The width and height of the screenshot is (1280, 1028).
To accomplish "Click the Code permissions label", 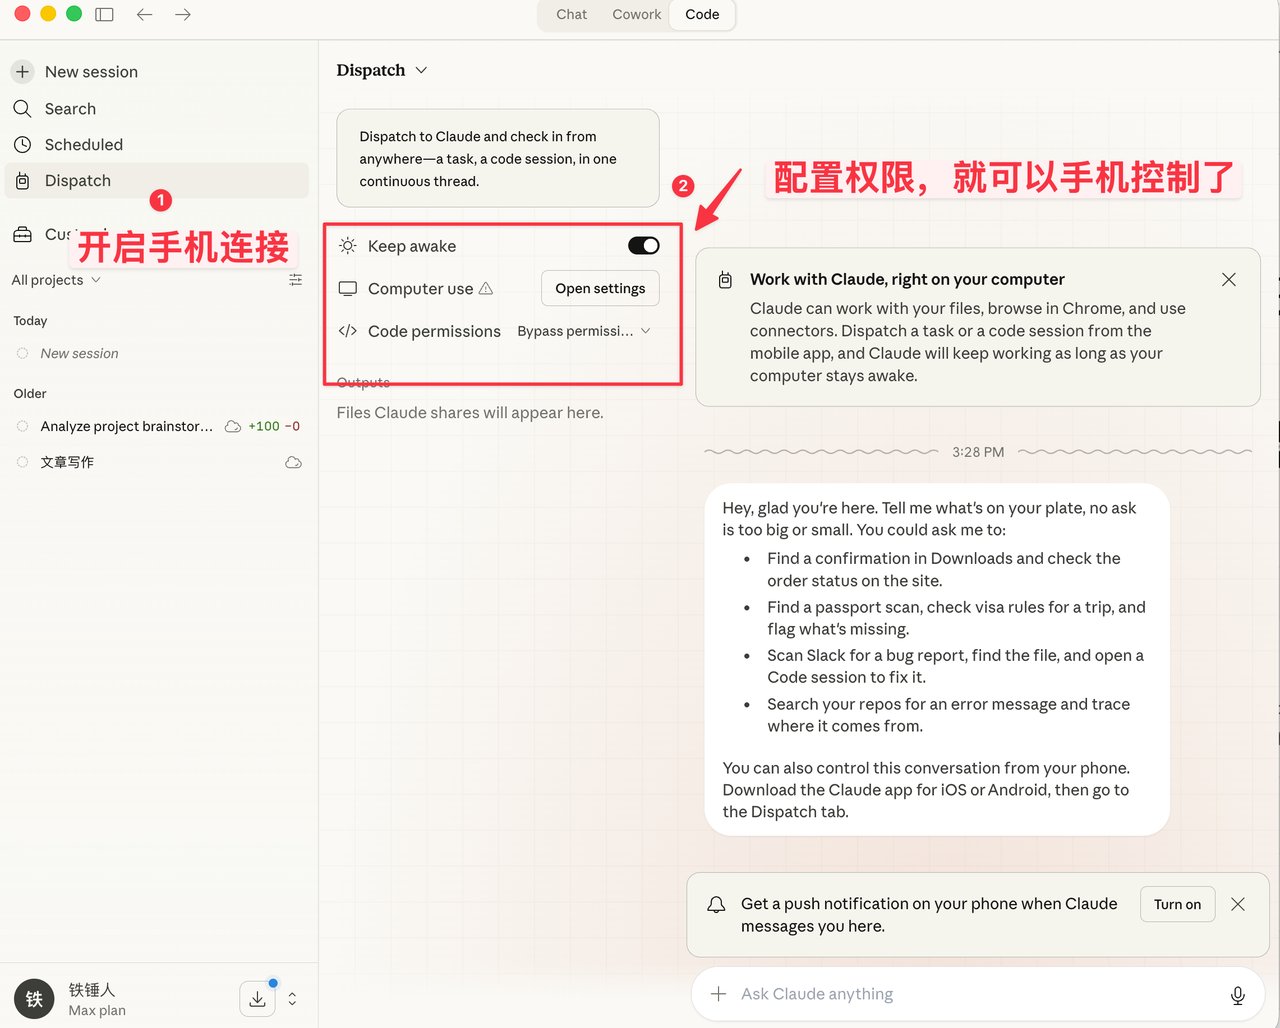I will [434, 331].
